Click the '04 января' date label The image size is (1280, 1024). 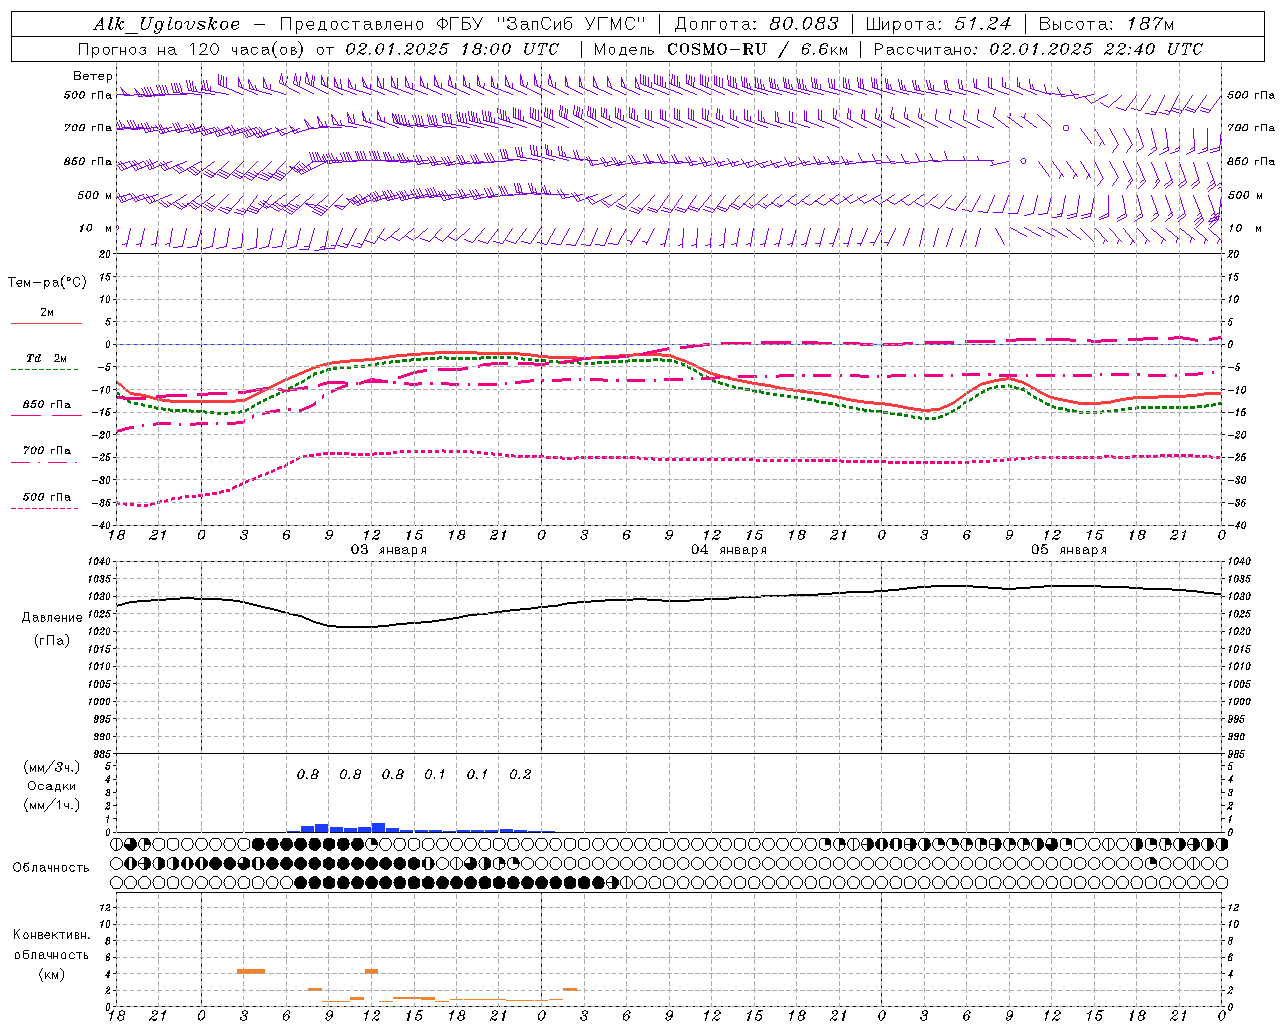729,550
